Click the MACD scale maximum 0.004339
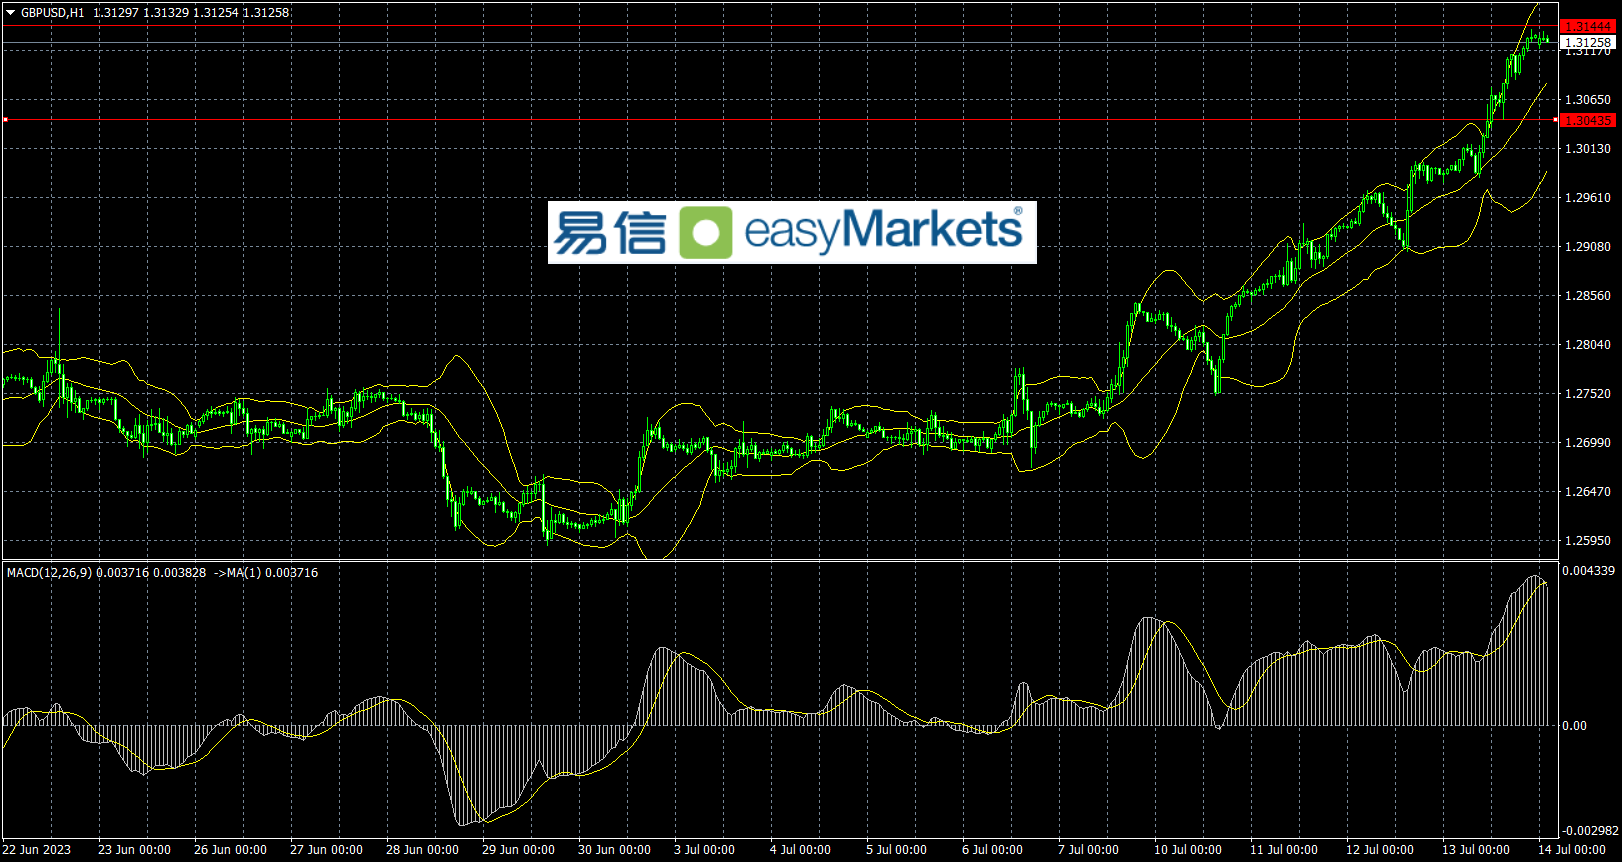Image resolution: width=1622 pixels, height=862 pixels. point(1589,571)
